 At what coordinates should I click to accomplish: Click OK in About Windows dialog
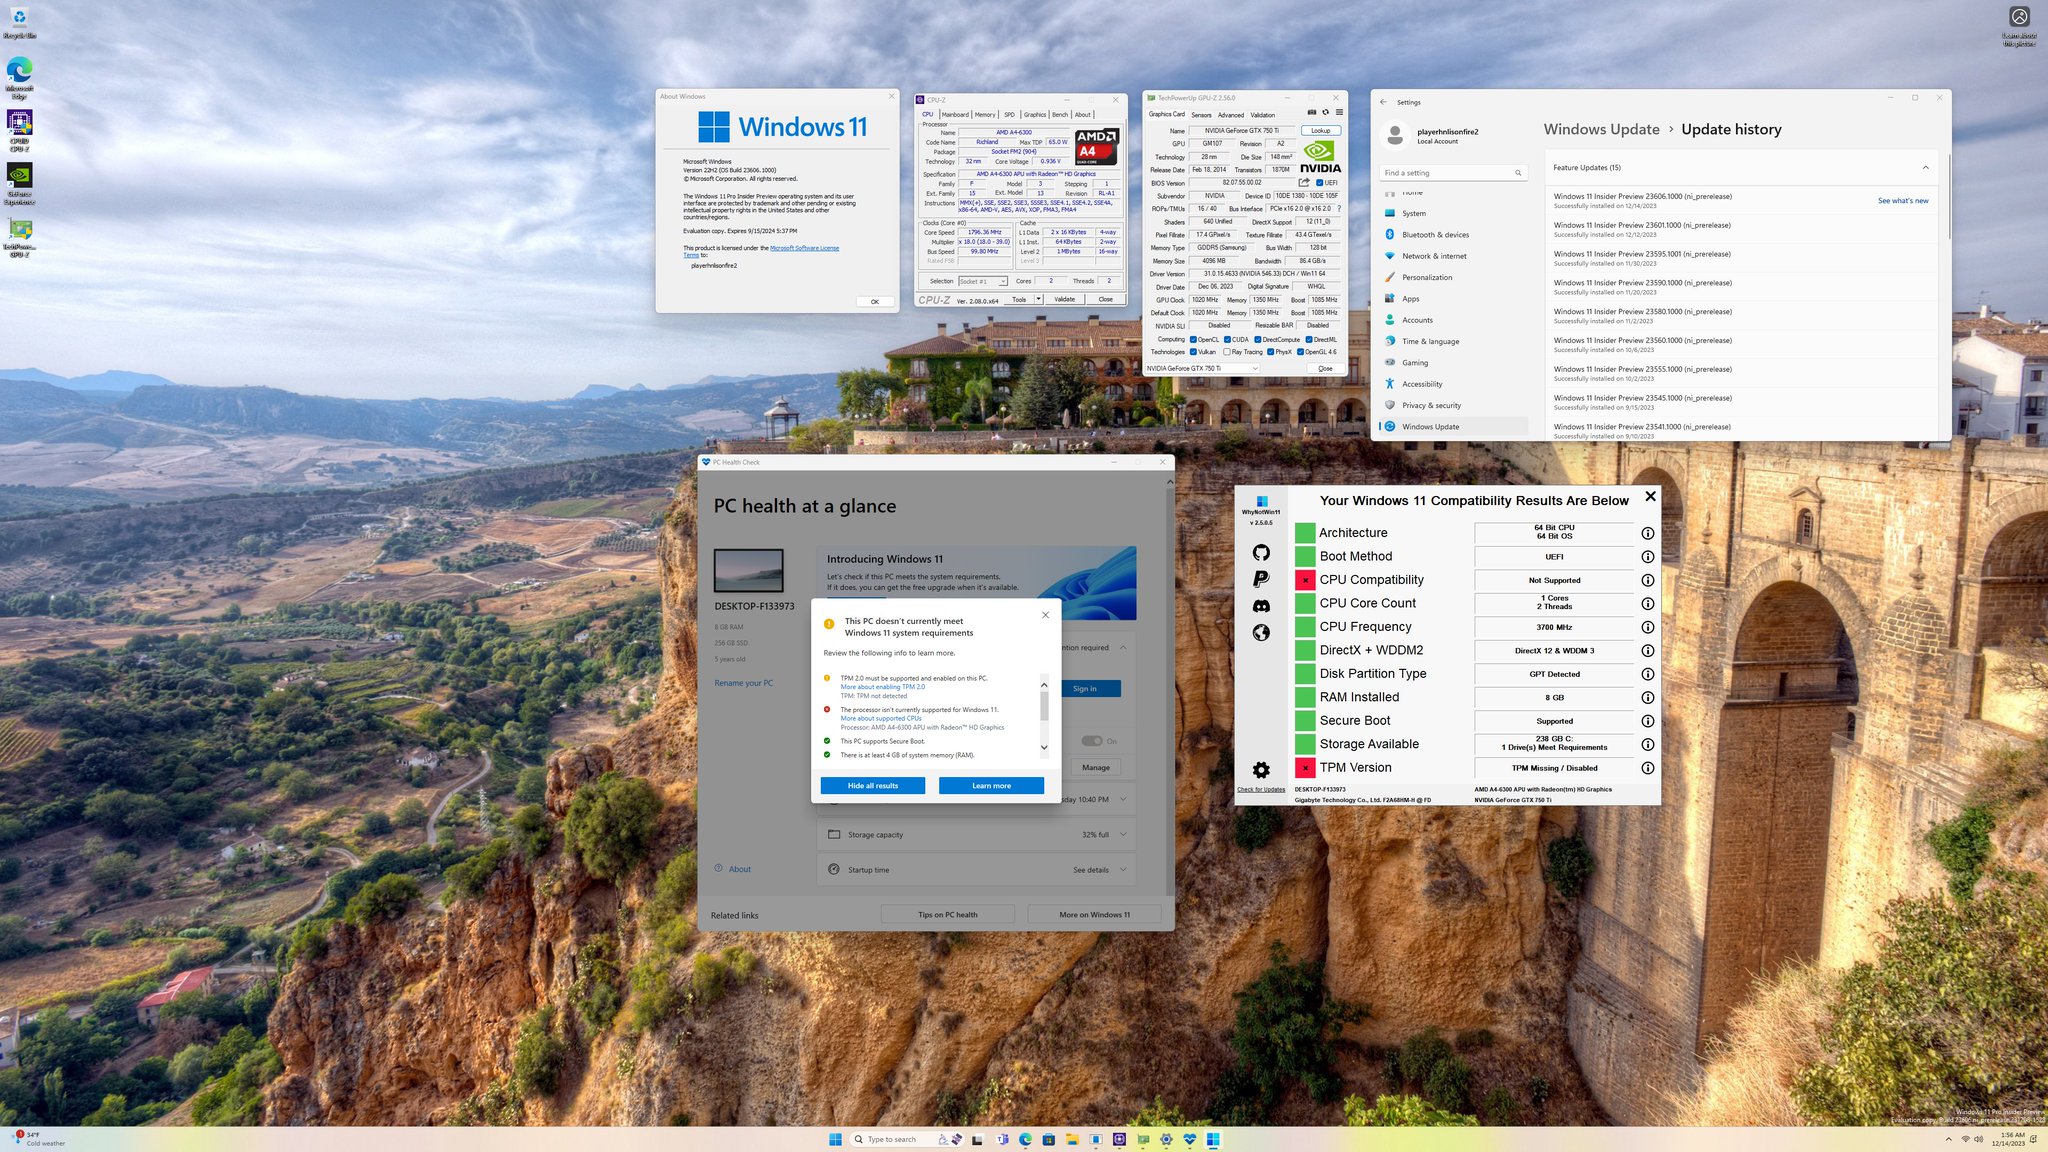click(x=874, y=301)
